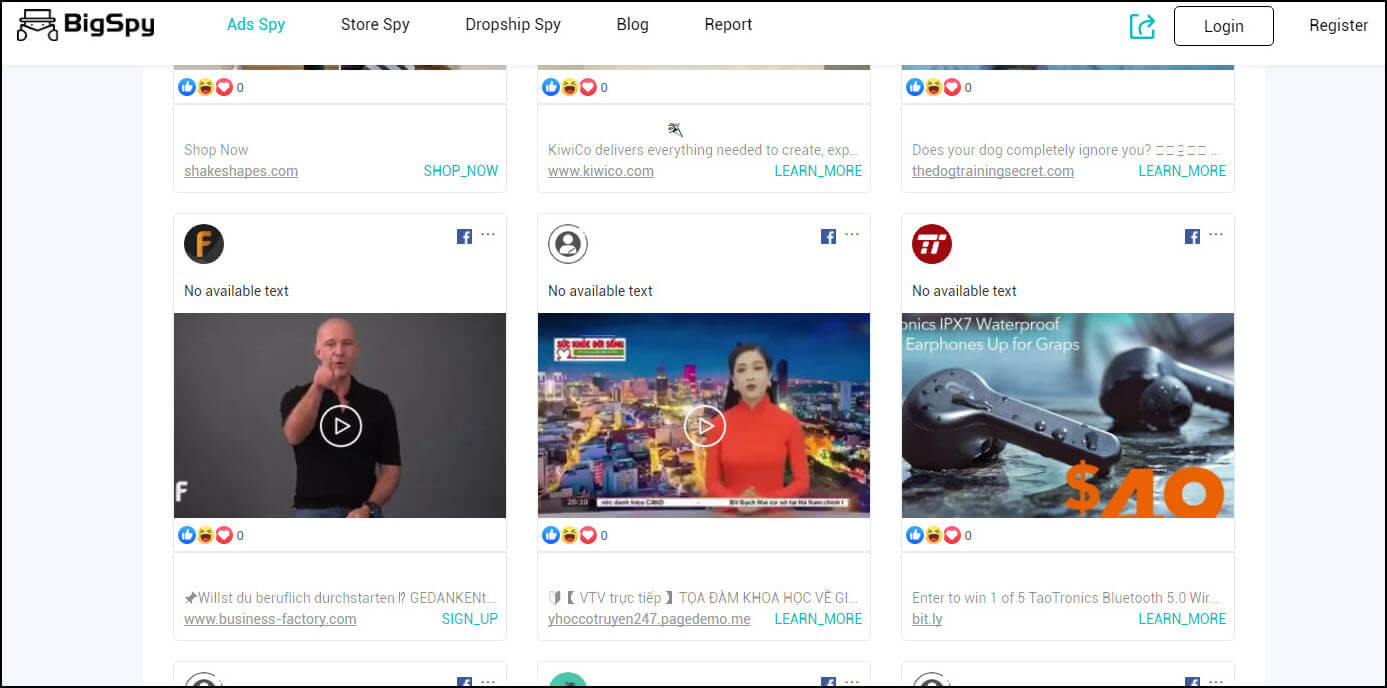Open www.business-factory.com link
The image size is (1387, 688).
[270, 619]
